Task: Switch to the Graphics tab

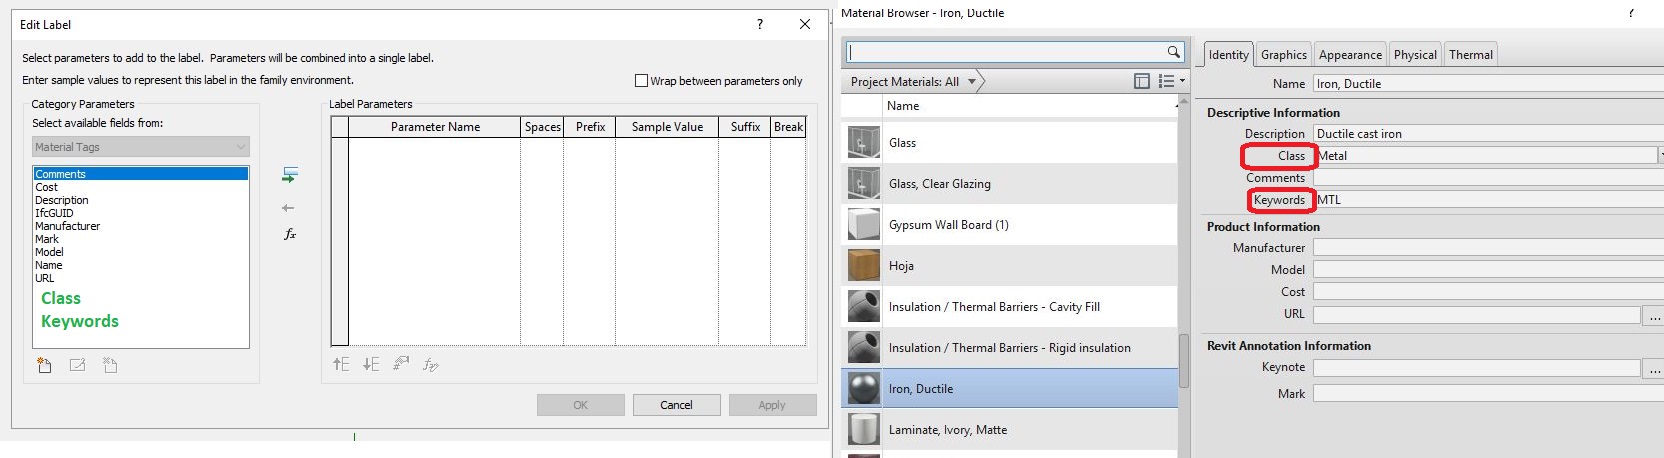Action: (1283, 55)
